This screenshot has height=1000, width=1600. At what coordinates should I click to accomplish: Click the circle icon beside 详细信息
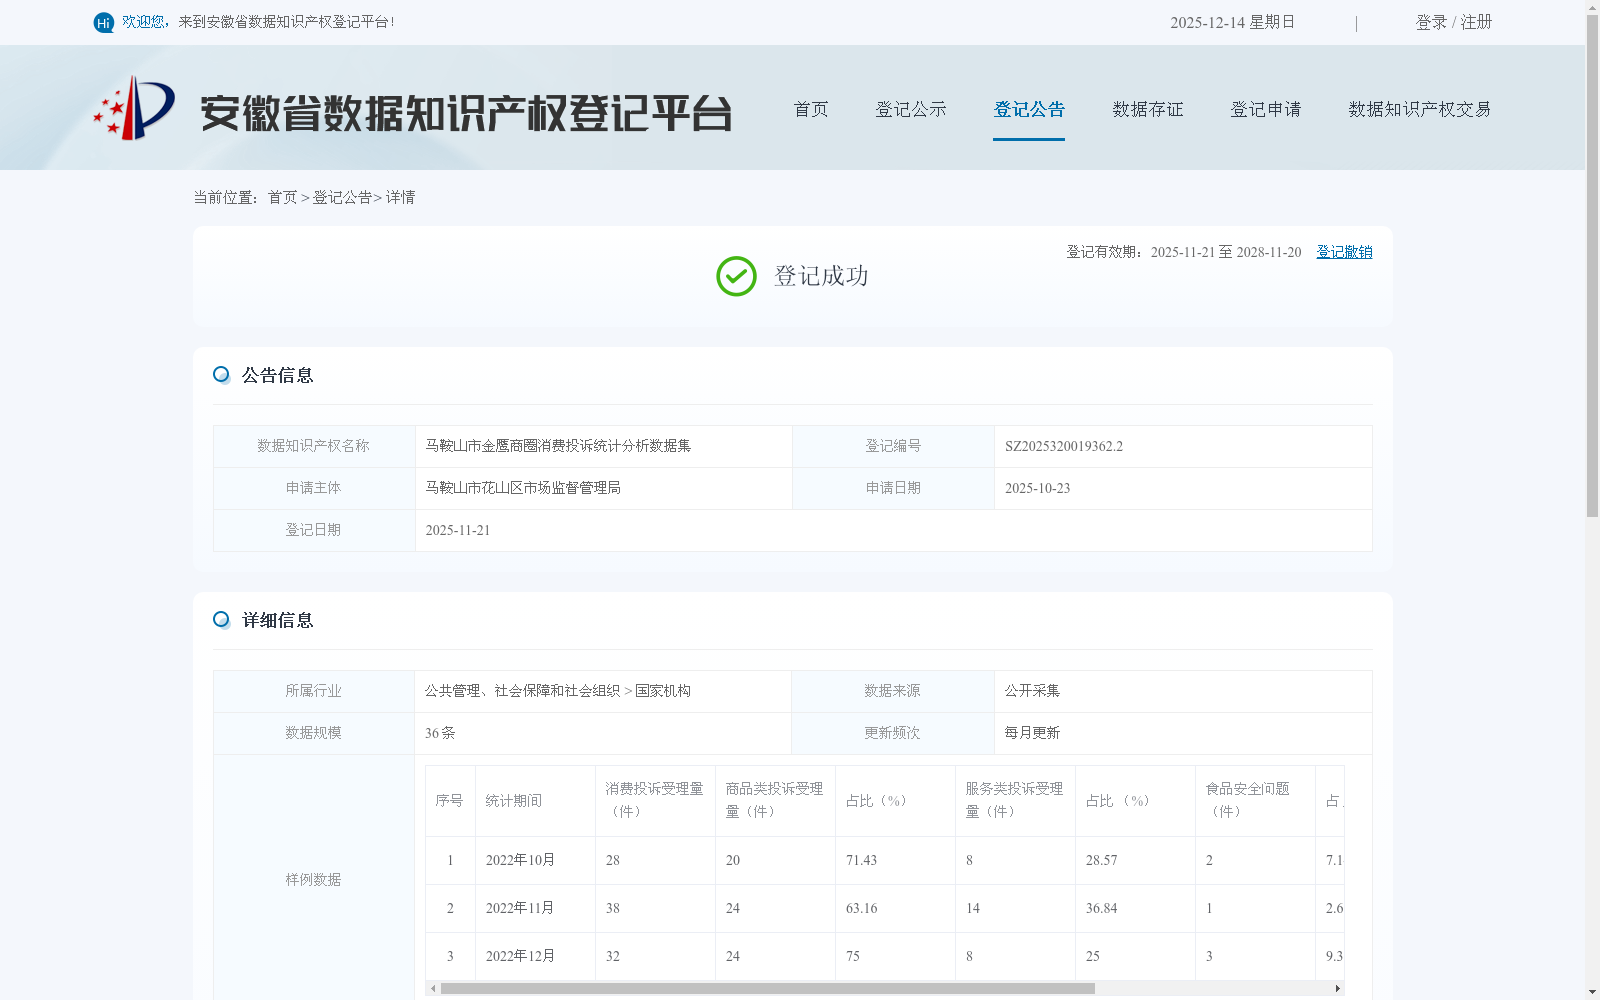click(221, 620)
